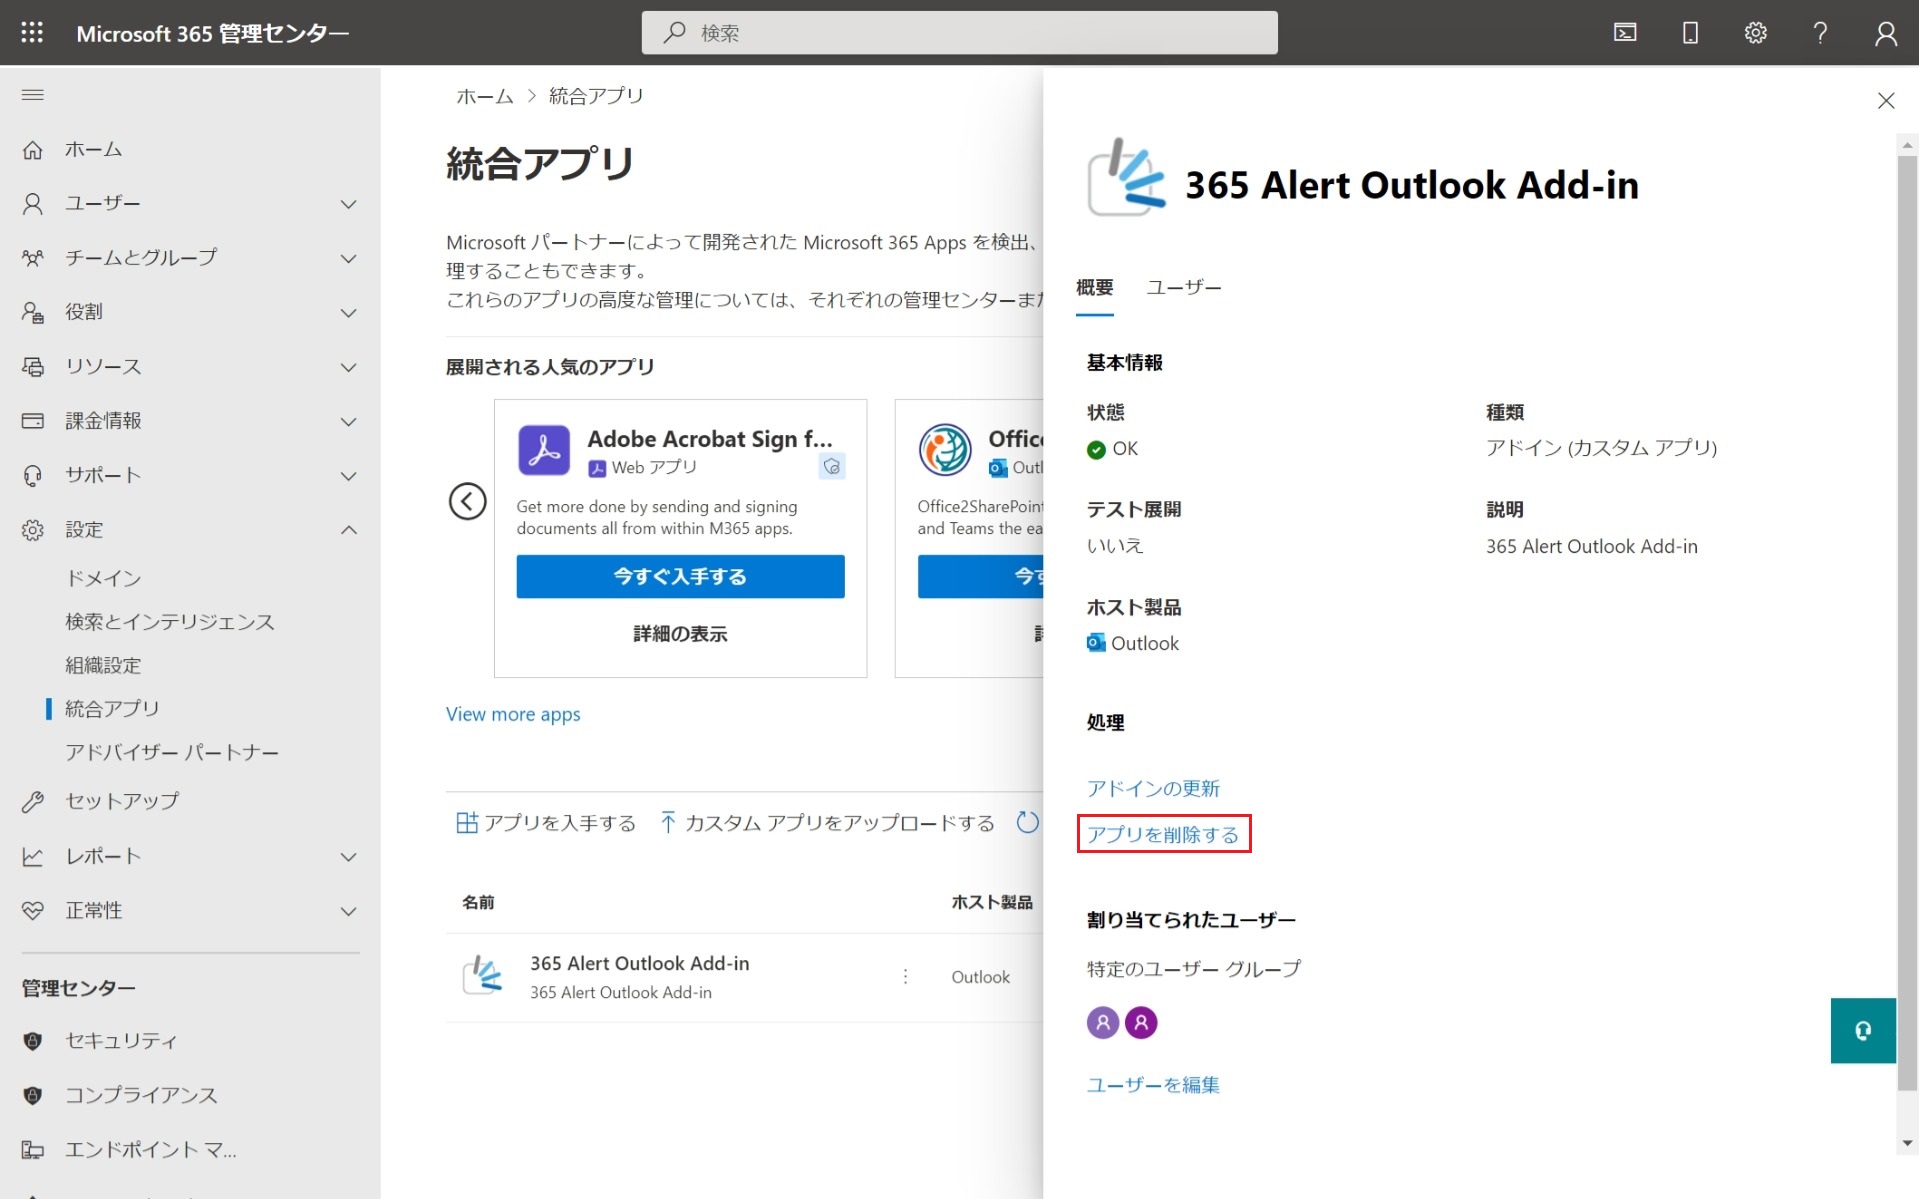
Task: Open Cloud Shell icon in header
Action: [1625, 33]
